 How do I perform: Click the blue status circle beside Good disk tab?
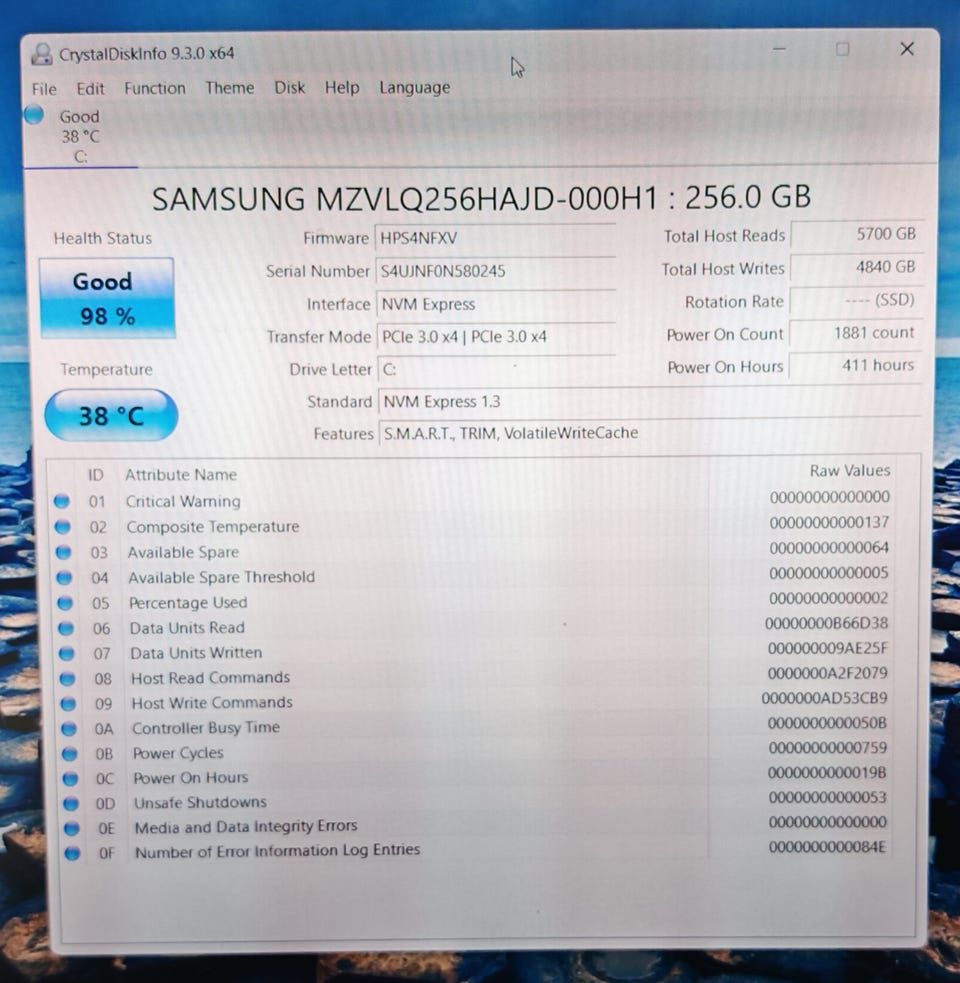(34, 115)
